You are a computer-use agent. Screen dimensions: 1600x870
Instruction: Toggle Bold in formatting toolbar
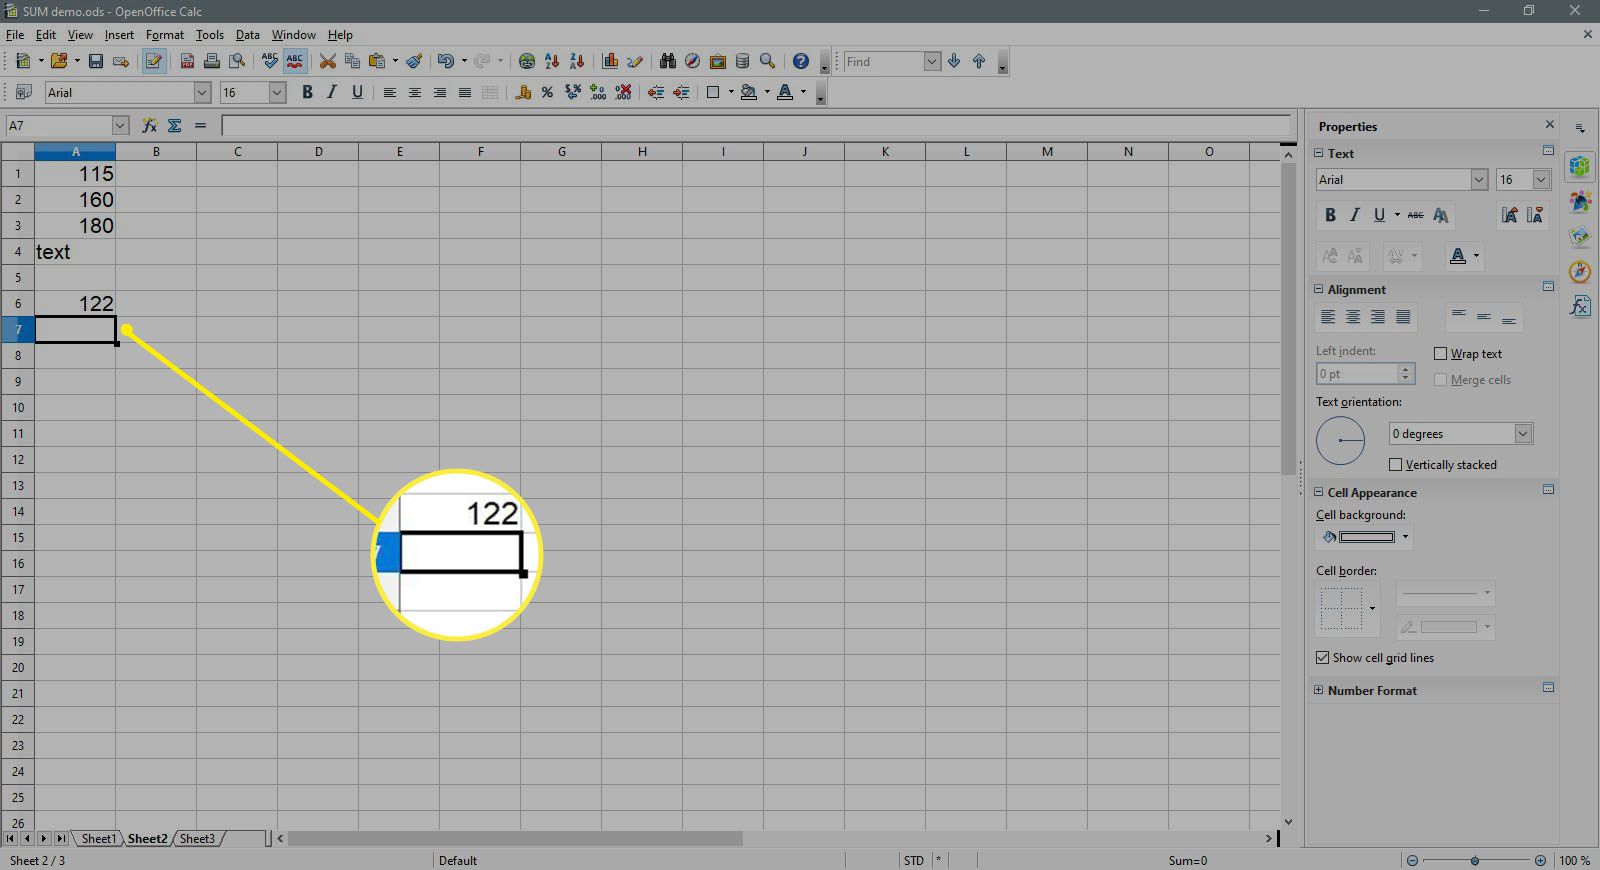click(x=307, y=93)
